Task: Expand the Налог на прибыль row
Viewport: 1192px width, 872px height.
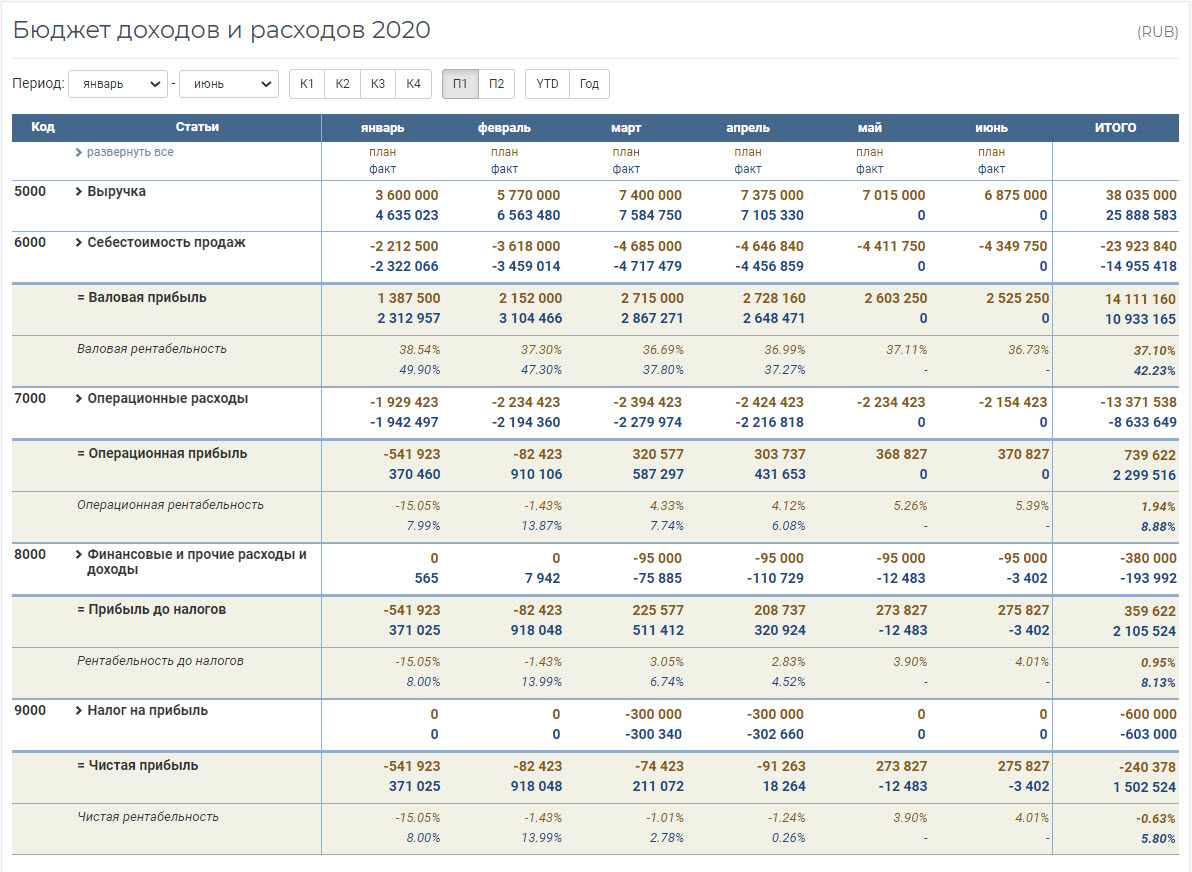Action: pos(79,711)
